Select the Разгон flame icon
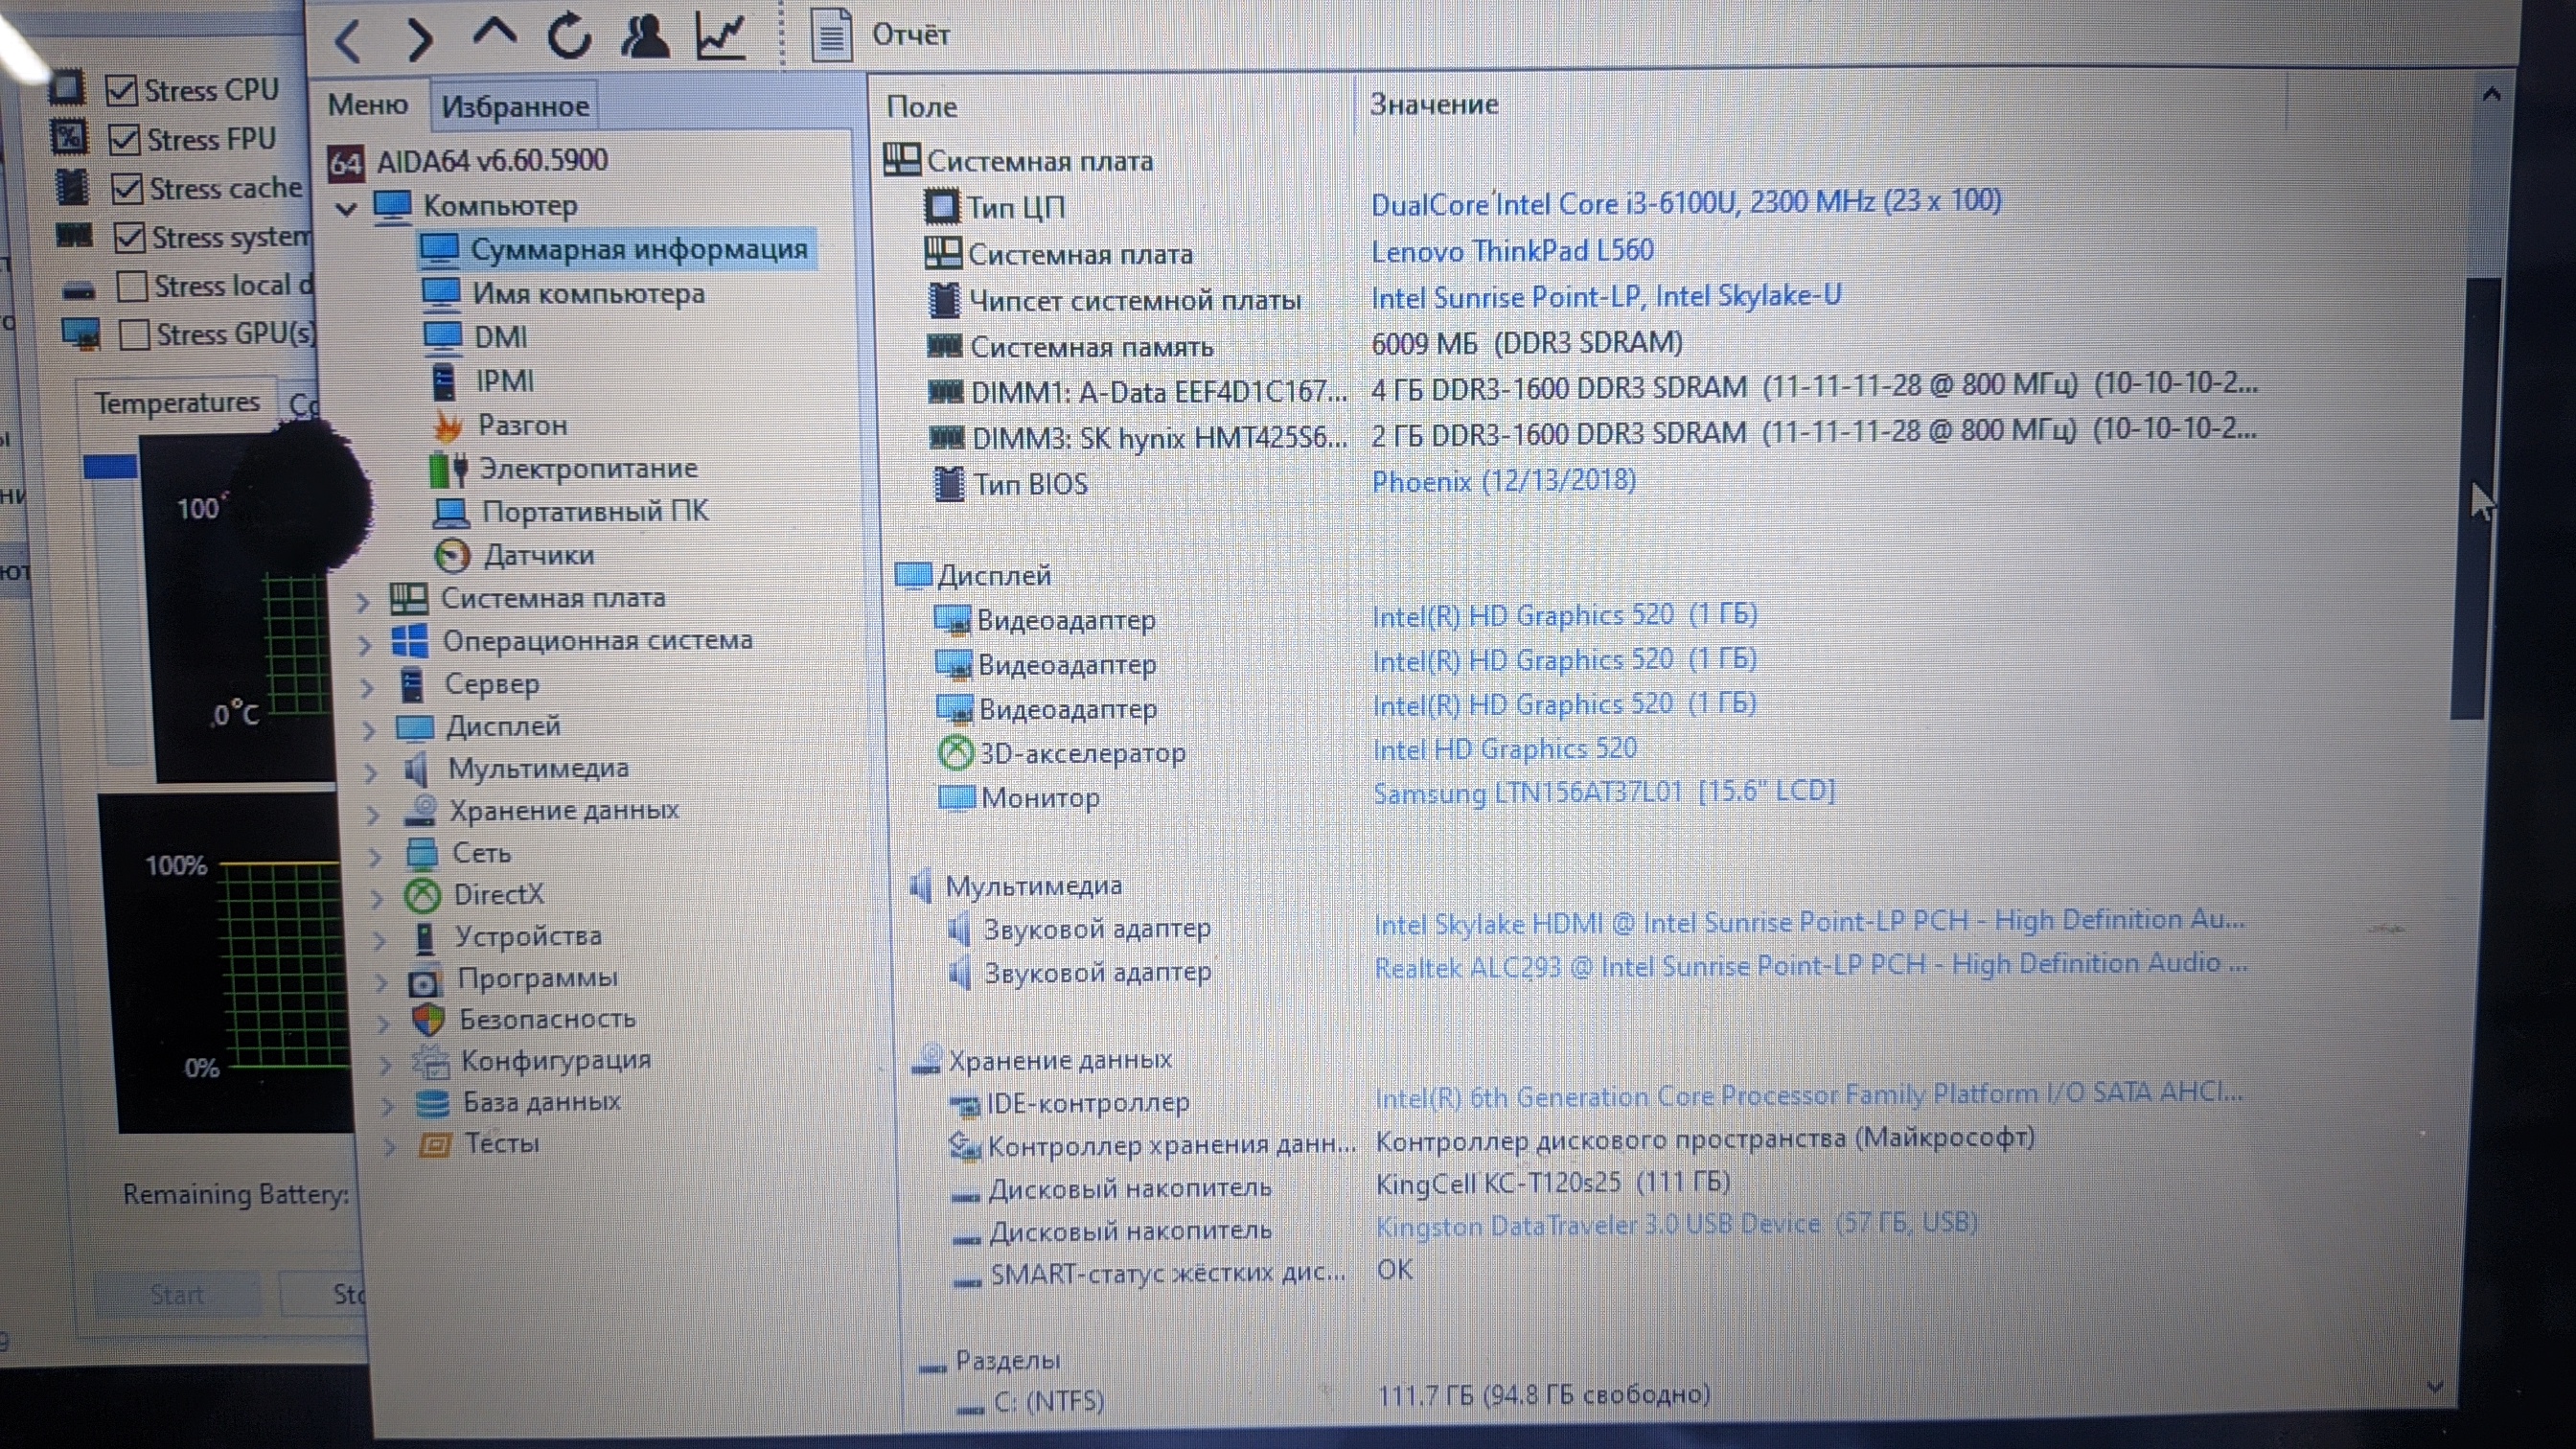Viewport: 2576px width, 1449px height. pos(447,426)
